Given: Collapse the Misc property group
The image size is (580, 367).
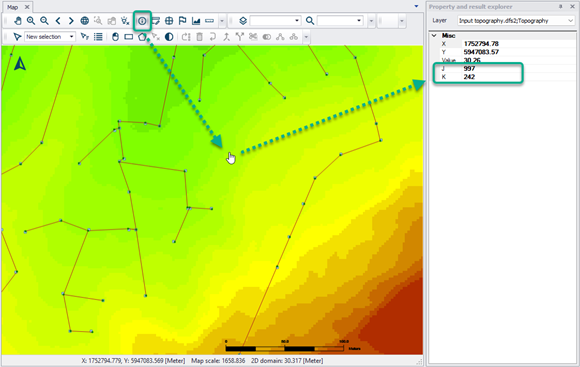Looking at the screenshot, I should point(434,36).
